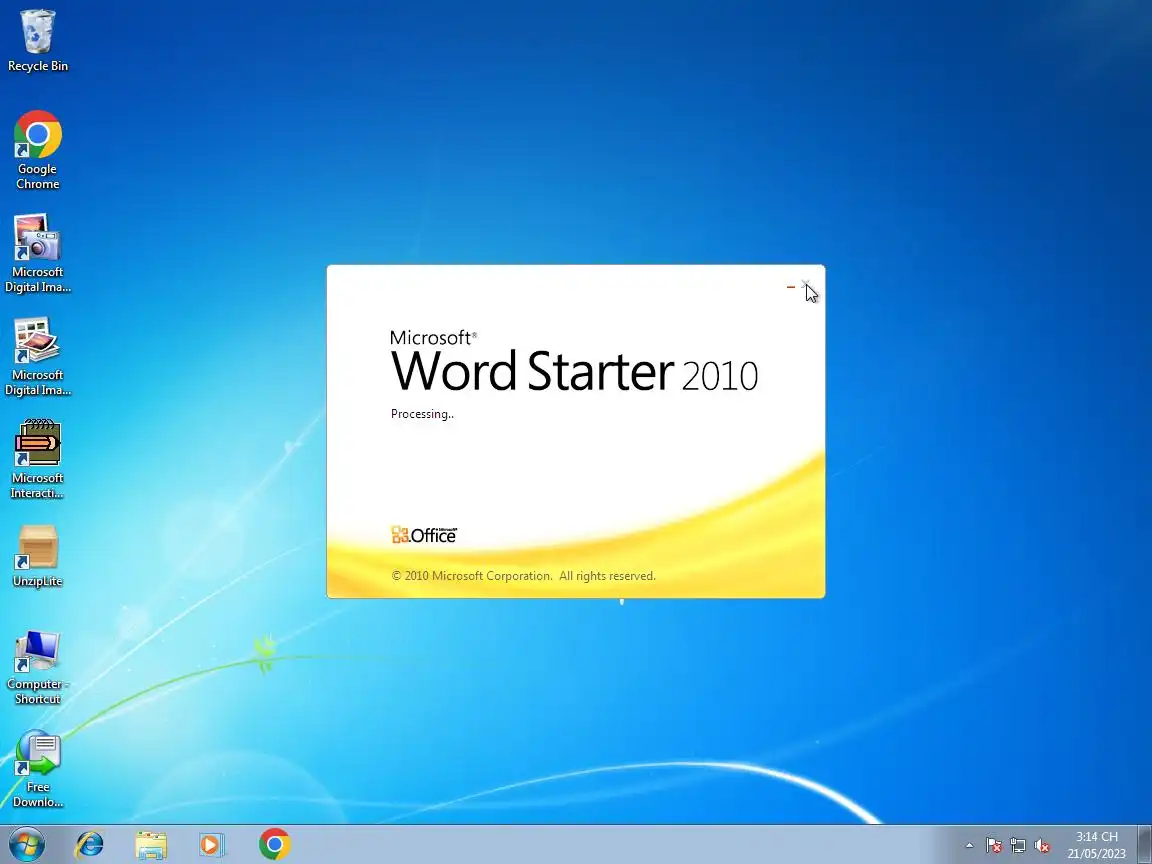Select the Microsoft Interactive notepad shortcut

(37, 459)
